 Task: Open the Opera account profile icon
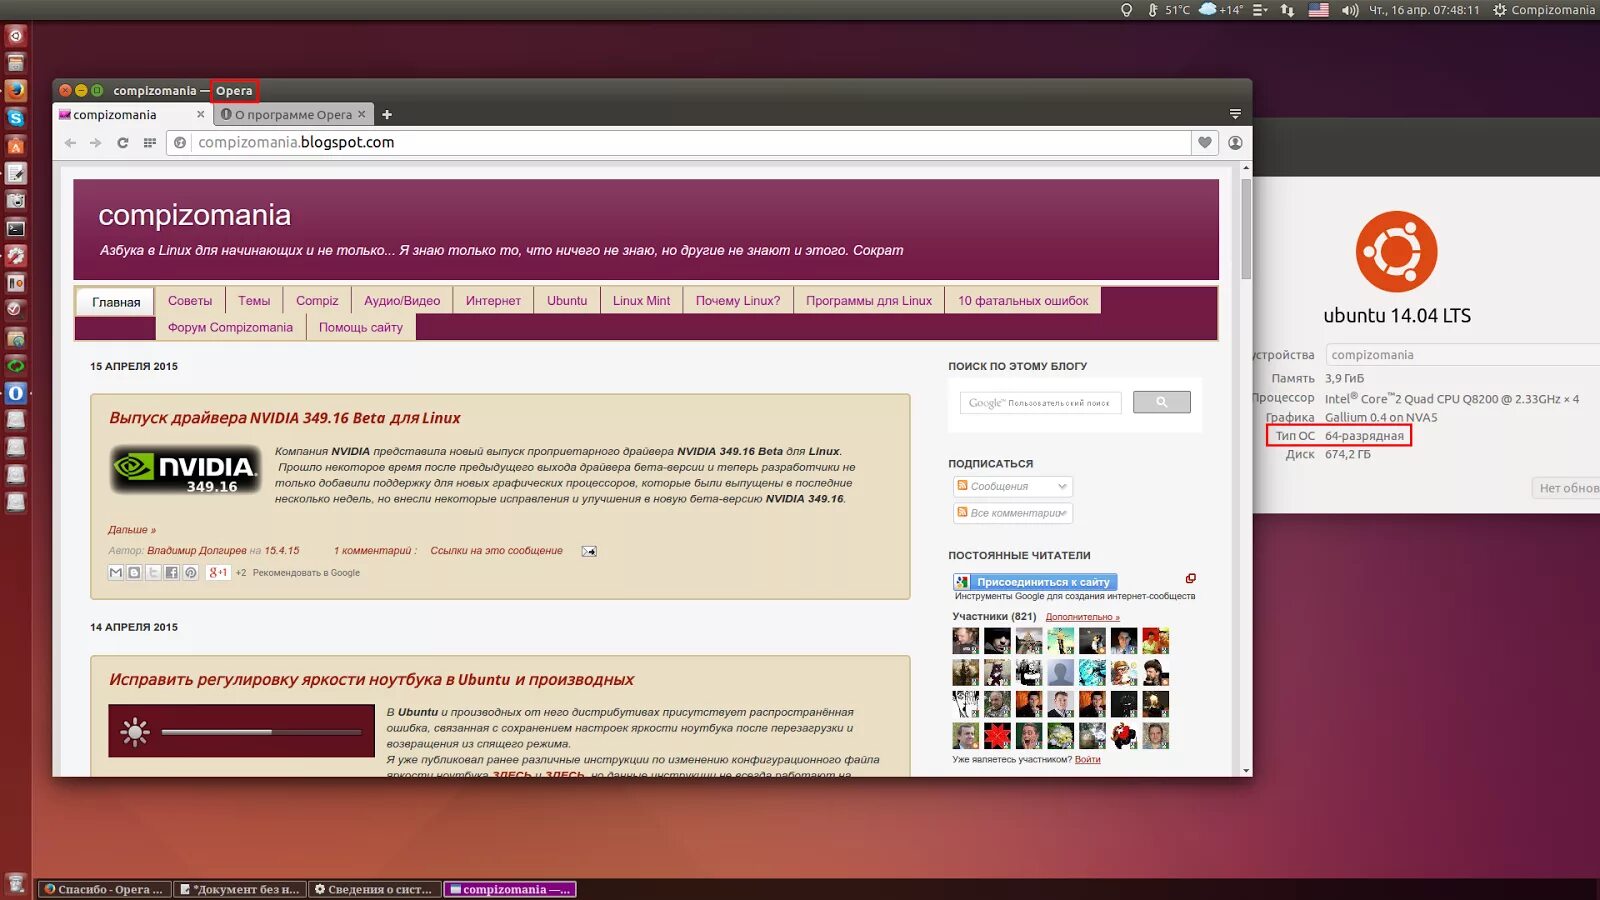coord(1235,143)
